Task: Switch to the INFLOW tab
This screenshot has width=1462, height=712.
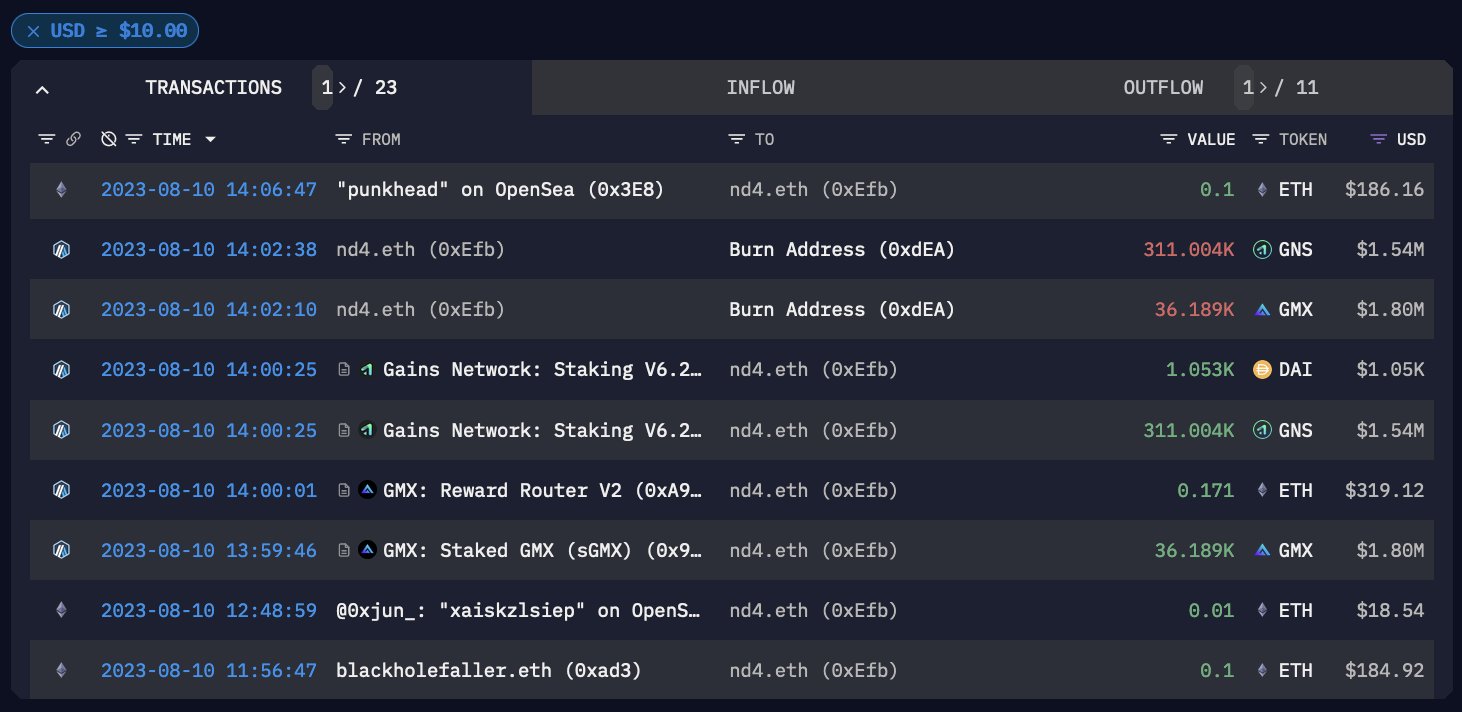Action: pyautogui.click(x=760, y=88)
